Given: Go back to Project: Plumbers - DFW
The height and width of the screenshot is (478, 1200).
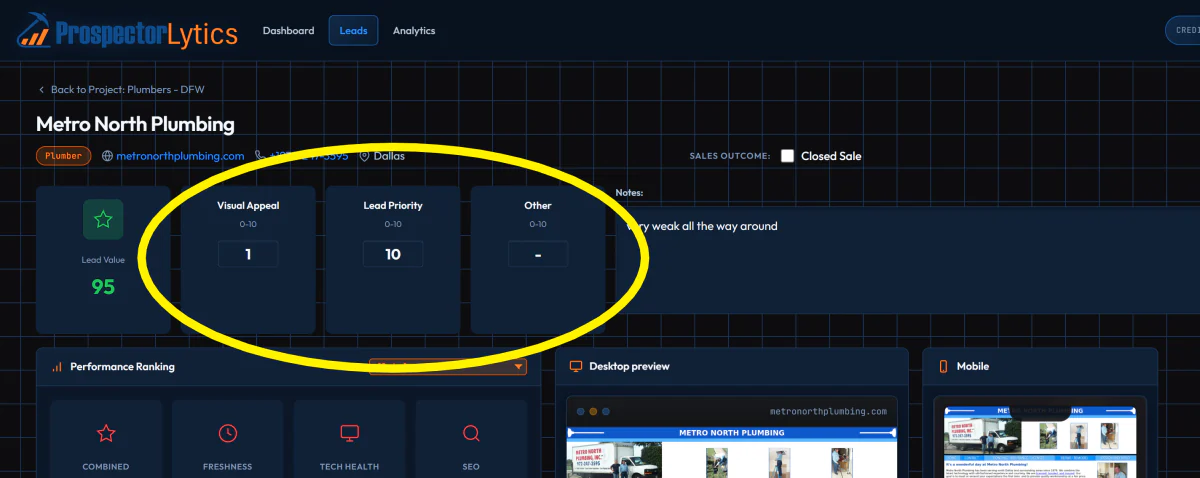Looking at the screenshot, I should click(x=128, y=90).
